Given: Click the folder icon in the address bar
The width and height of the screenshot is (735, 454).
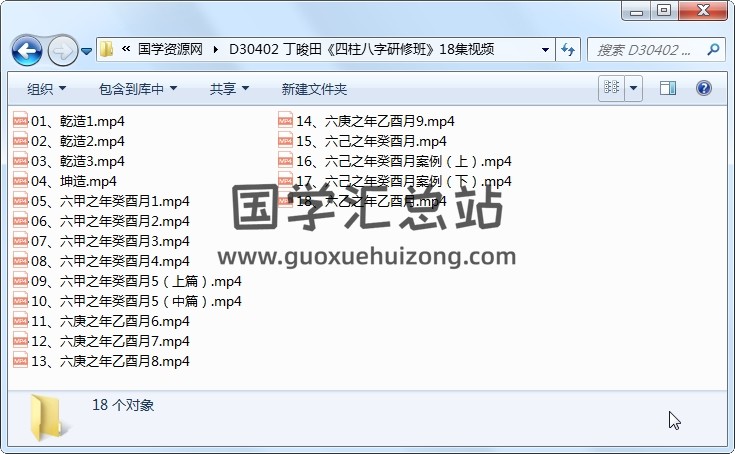Looking at the screenshot, I should click(x=106, y=49).
